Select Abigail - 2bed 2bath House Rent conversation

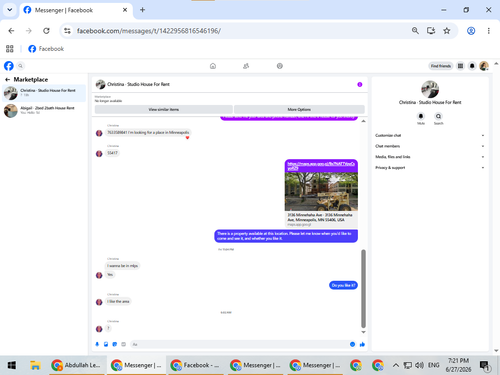pos(44,110)
